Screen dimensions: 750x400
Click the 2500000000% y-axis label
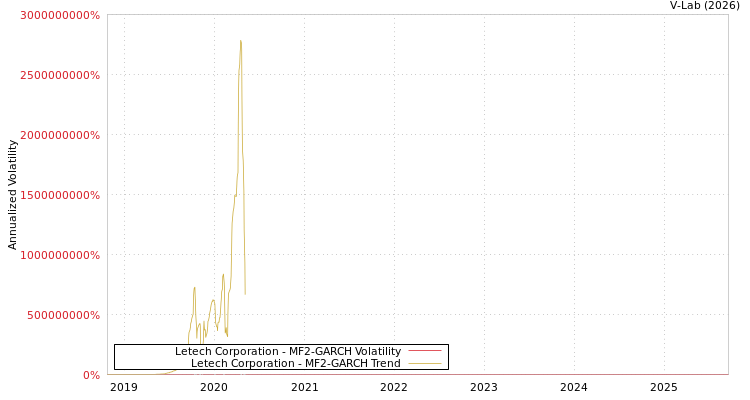click(60, 75)
